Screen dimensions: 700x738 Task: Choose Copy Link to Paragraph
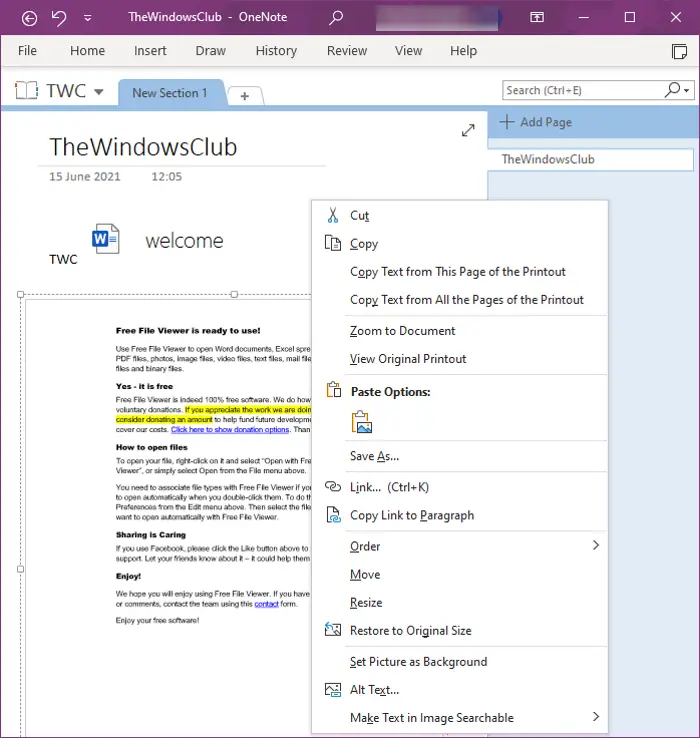coord(460,515)
